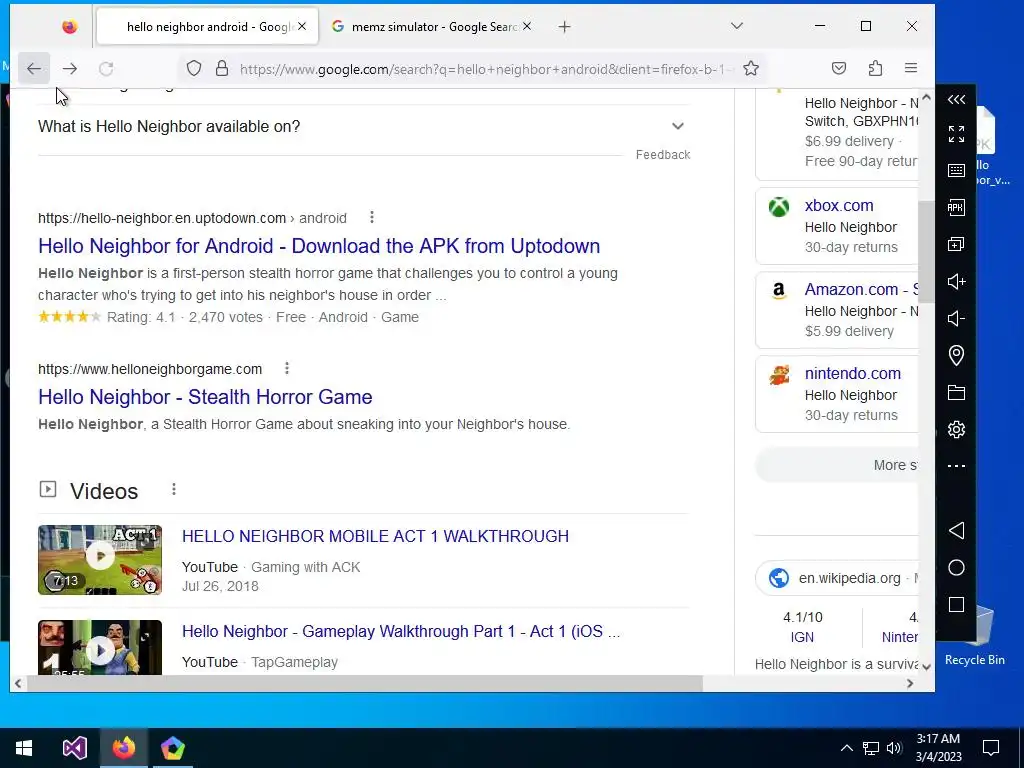Open Windows notification center
1024x768 pixels.
coord(991,748)
